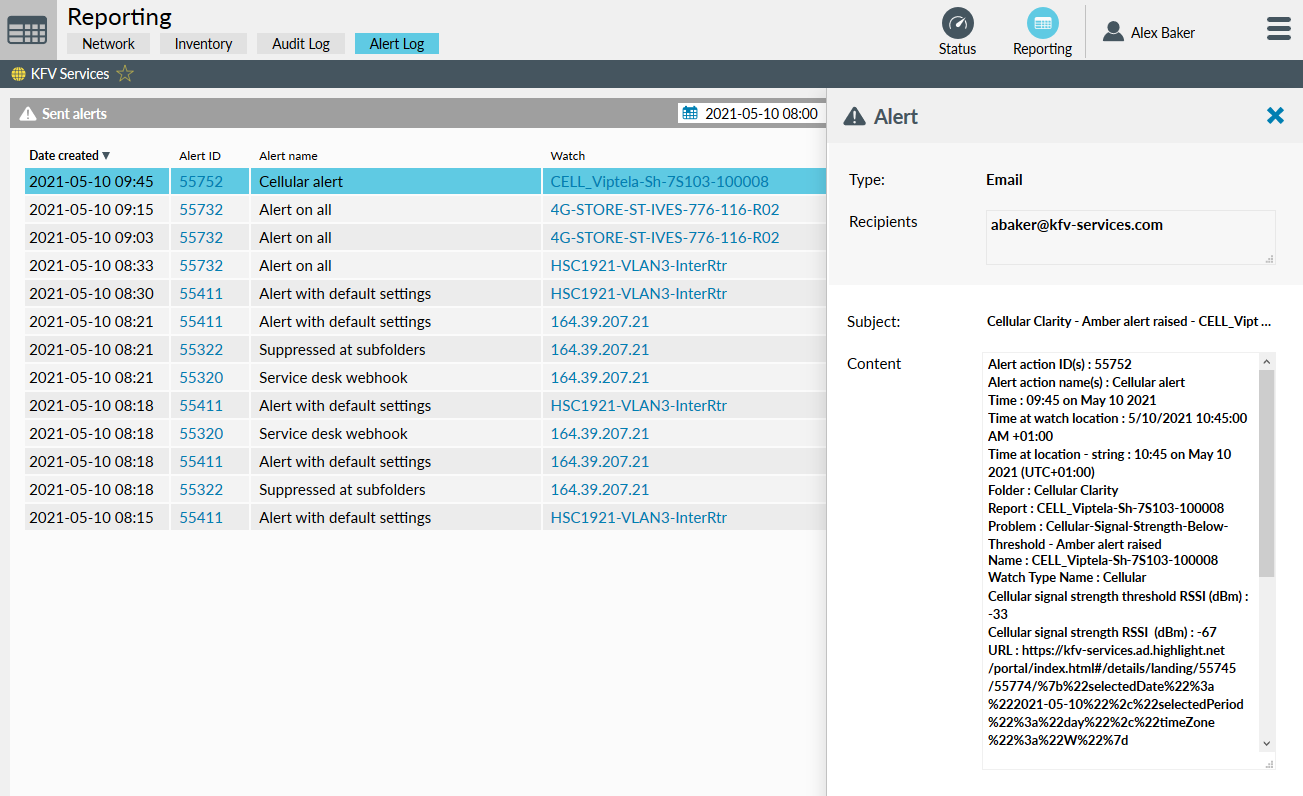Switch to the Network tab
The image size is (1303, 796).
pos(108,44)
